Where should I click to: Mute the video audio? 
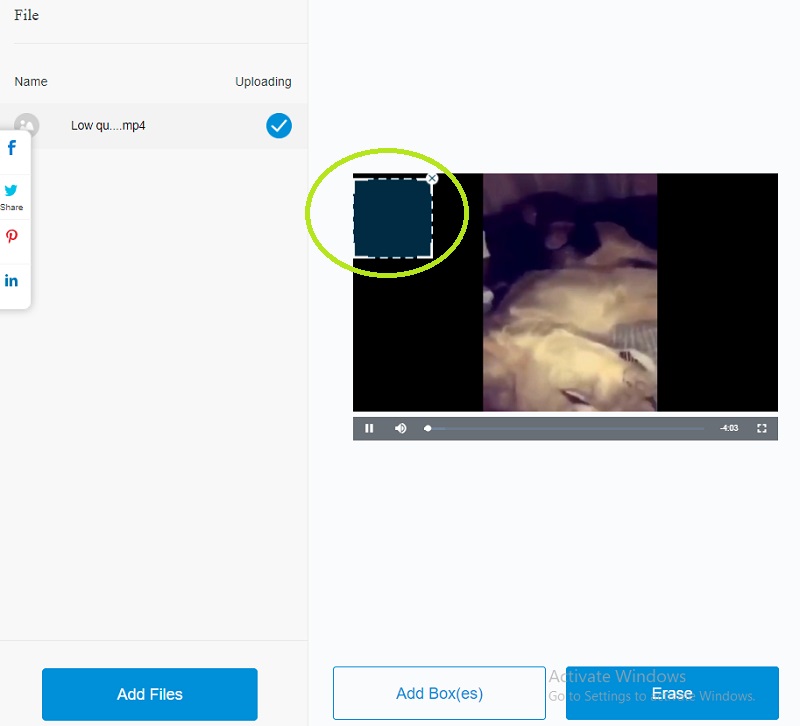[400, 428]
